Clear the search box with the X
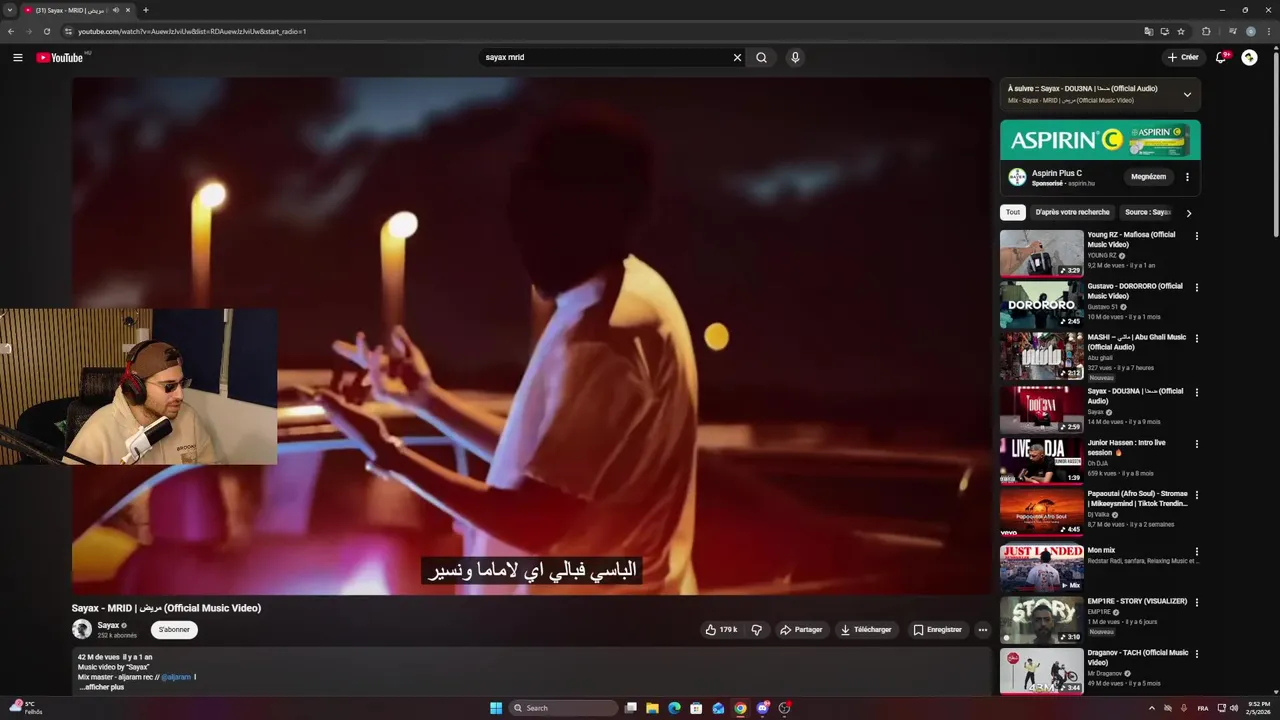This screenshot has height=720, width=1280. 737,57
